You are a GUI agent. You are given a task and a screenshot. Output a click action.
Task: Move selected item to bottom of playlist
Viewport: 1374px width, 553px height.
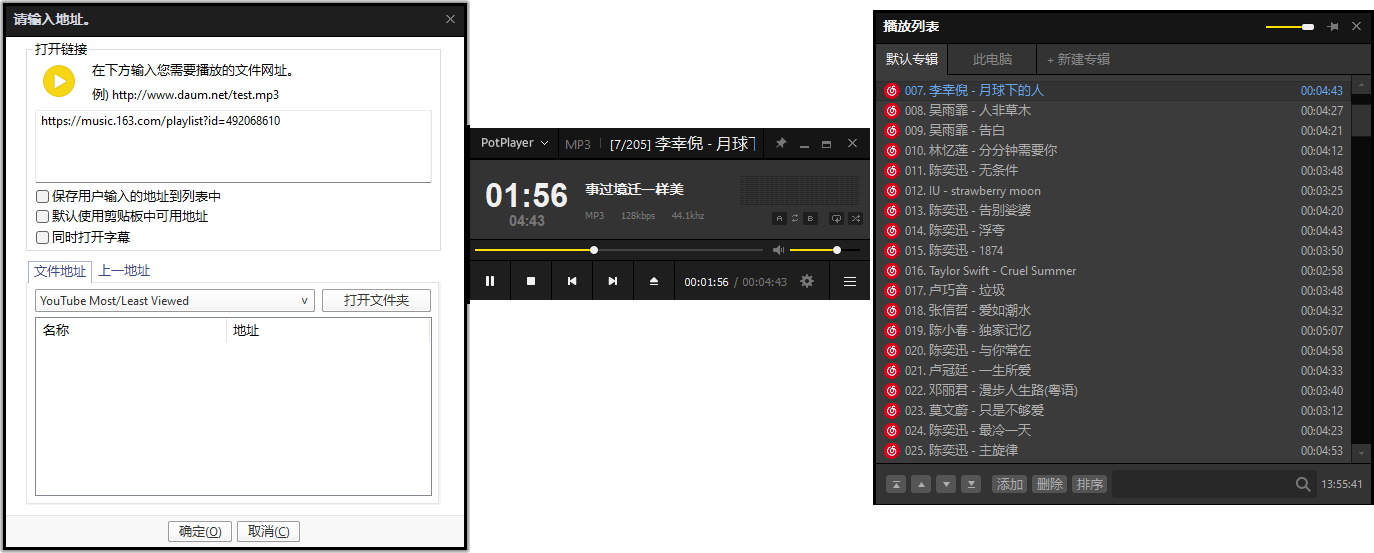pyautogui.click(x=971, y=485)
